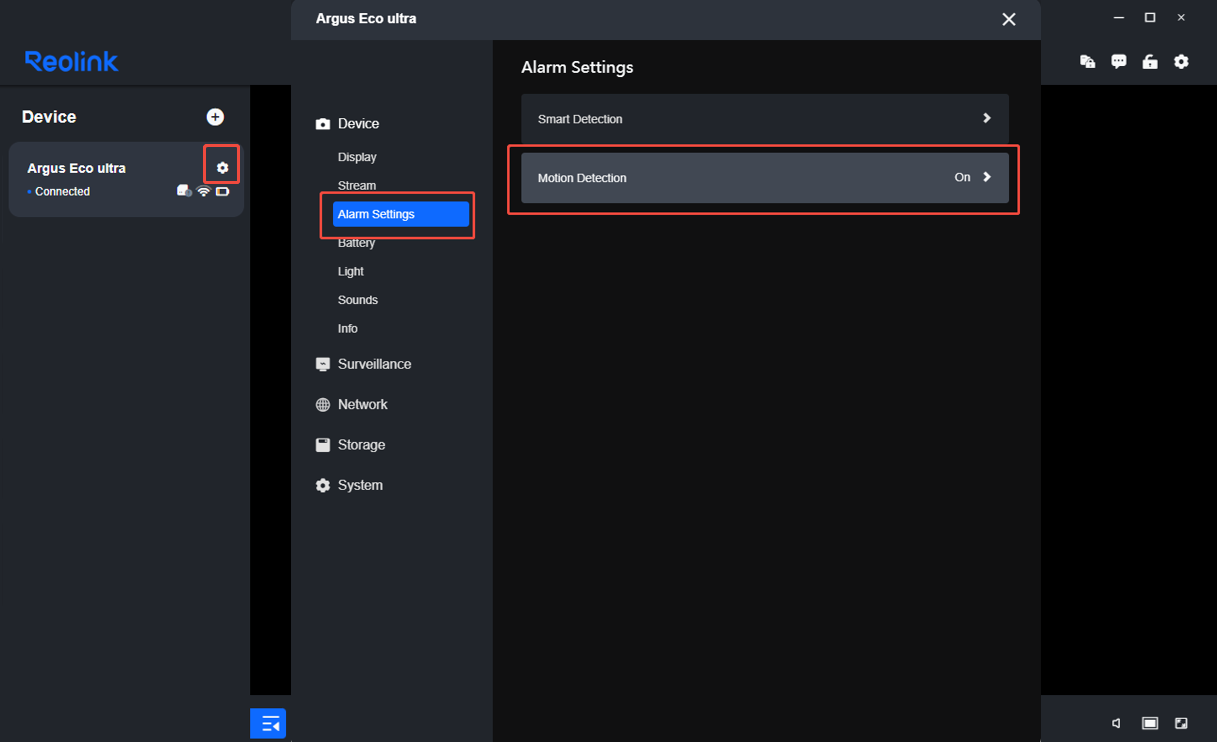
Task: Click the two-window icon beside chat
Action: (1088, 62)
